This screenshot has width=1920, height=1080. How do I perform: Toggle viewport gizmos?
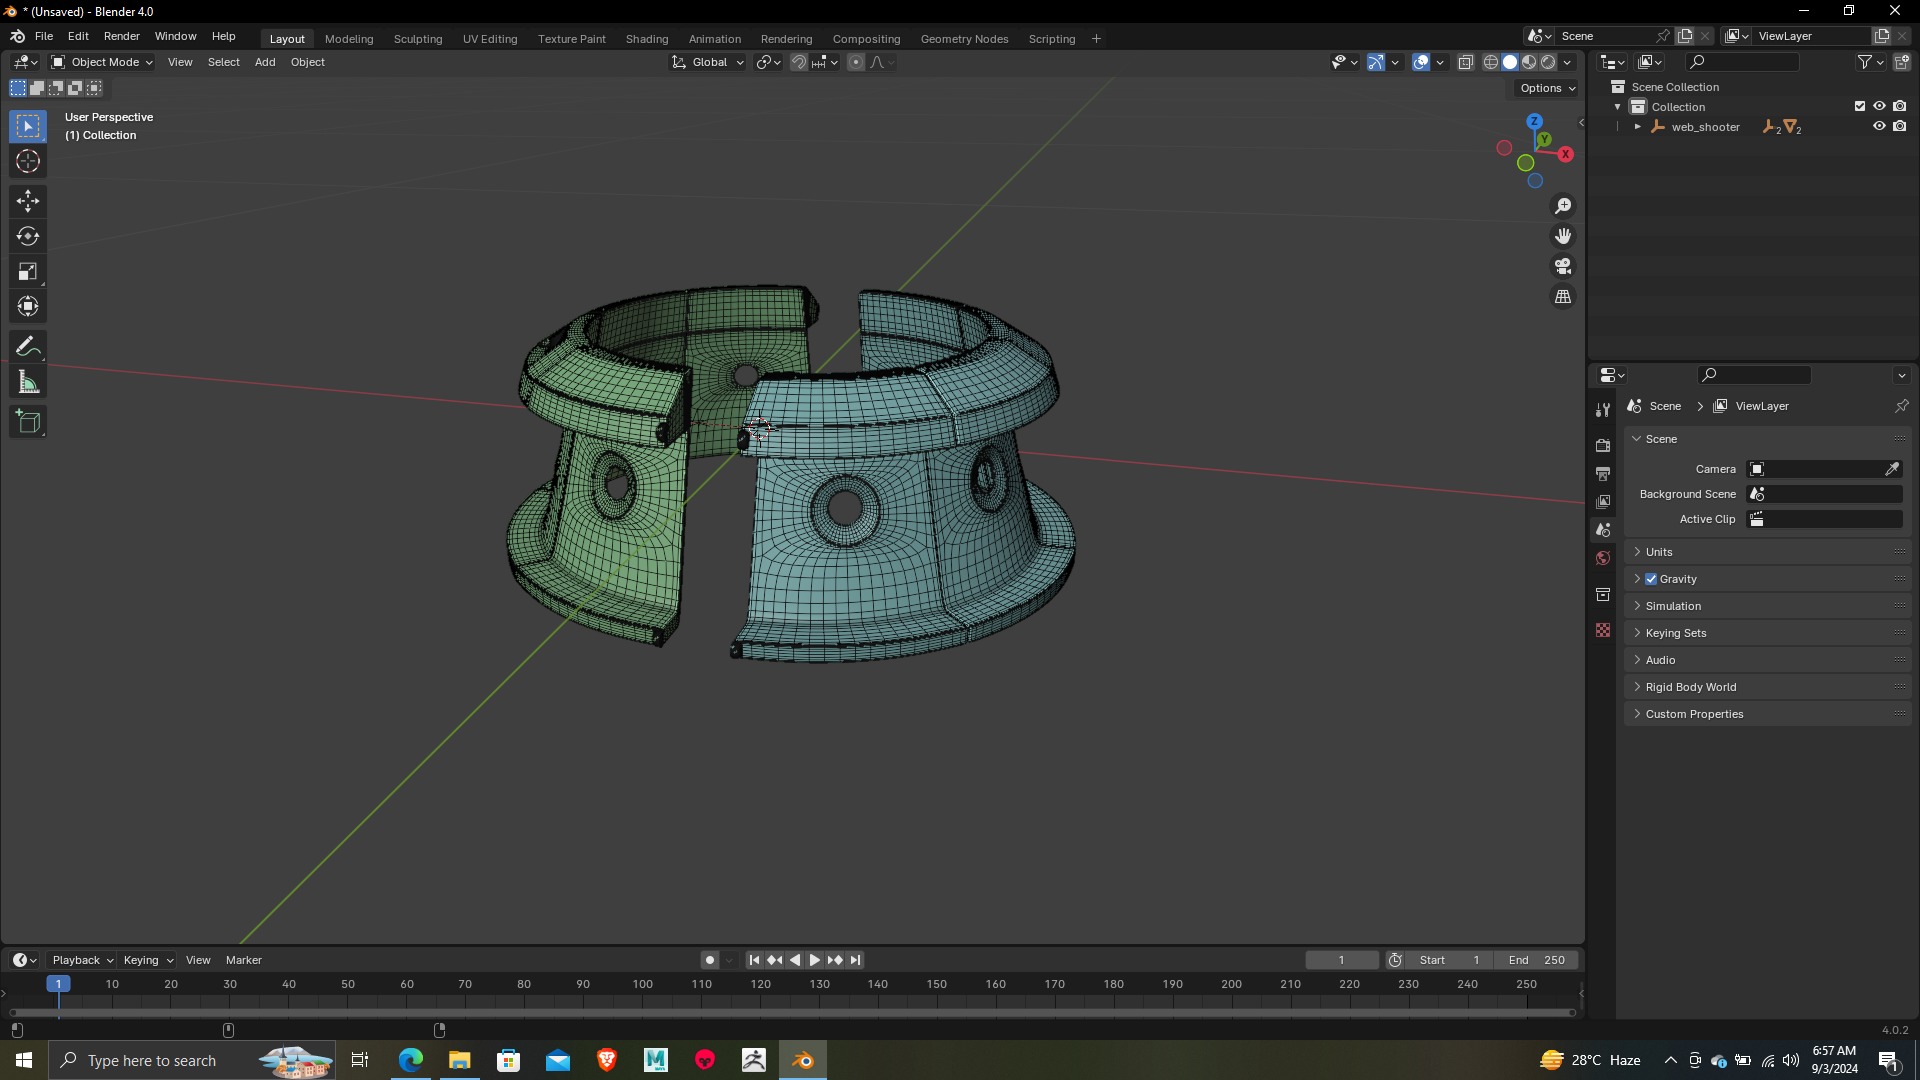pyautogui.click(x=1376, y=62)
